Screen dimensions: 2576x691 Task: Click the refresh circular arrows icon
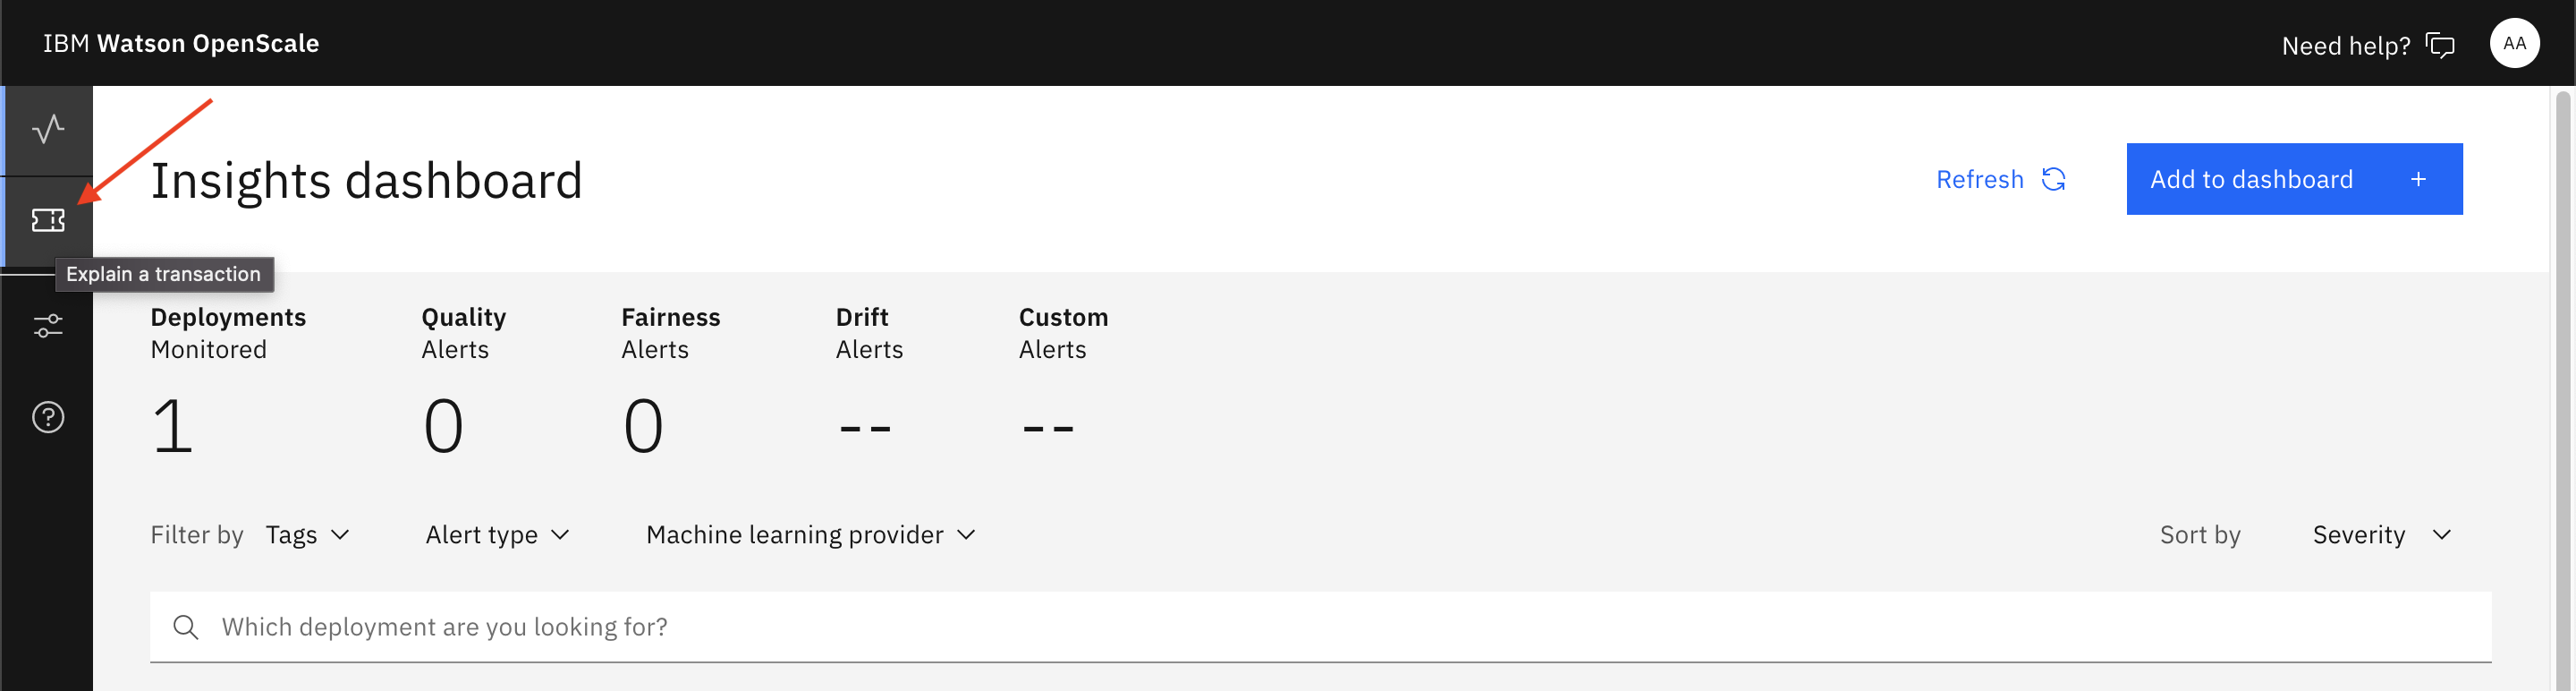[x=2053, y=179]
